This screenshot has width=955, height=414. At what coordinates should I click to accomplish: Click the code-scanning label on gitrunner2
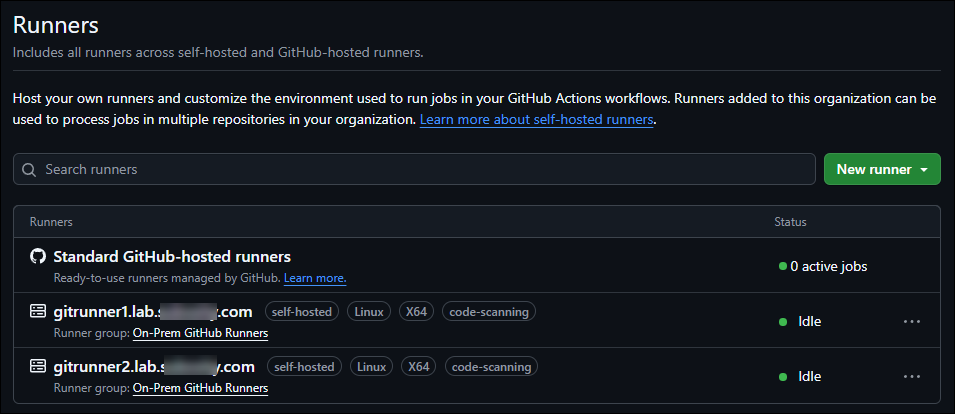tap(491, 367)
